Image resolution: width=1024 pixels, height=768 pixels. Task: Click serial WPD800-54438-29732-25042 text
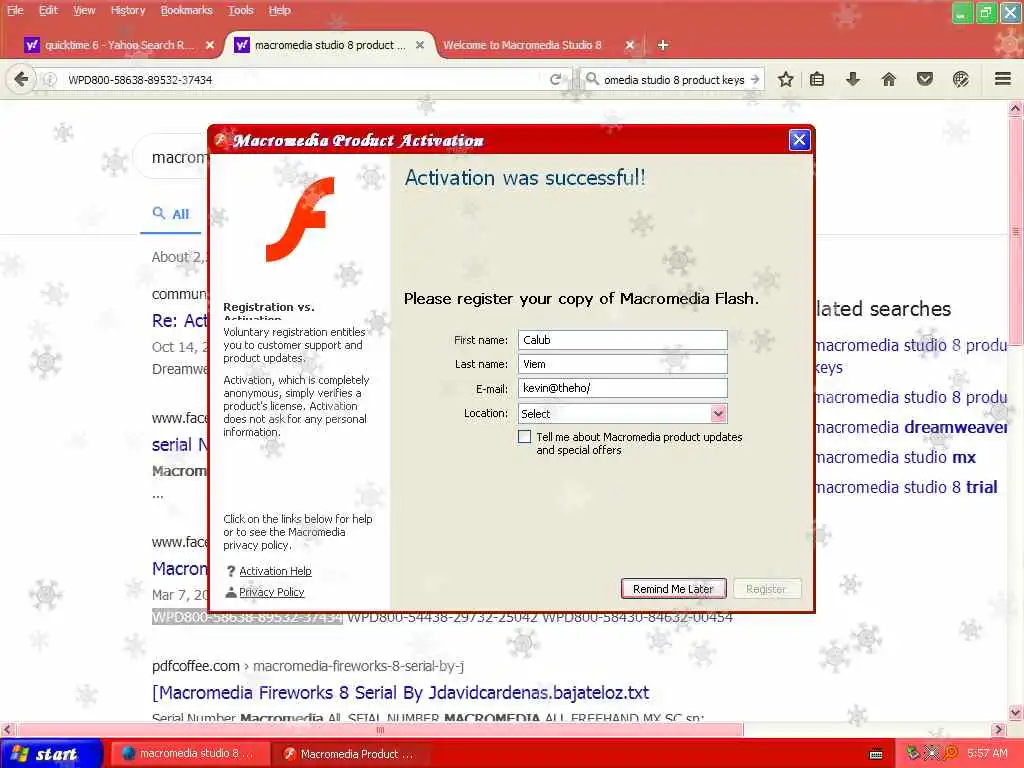click(x=442, y=617)
